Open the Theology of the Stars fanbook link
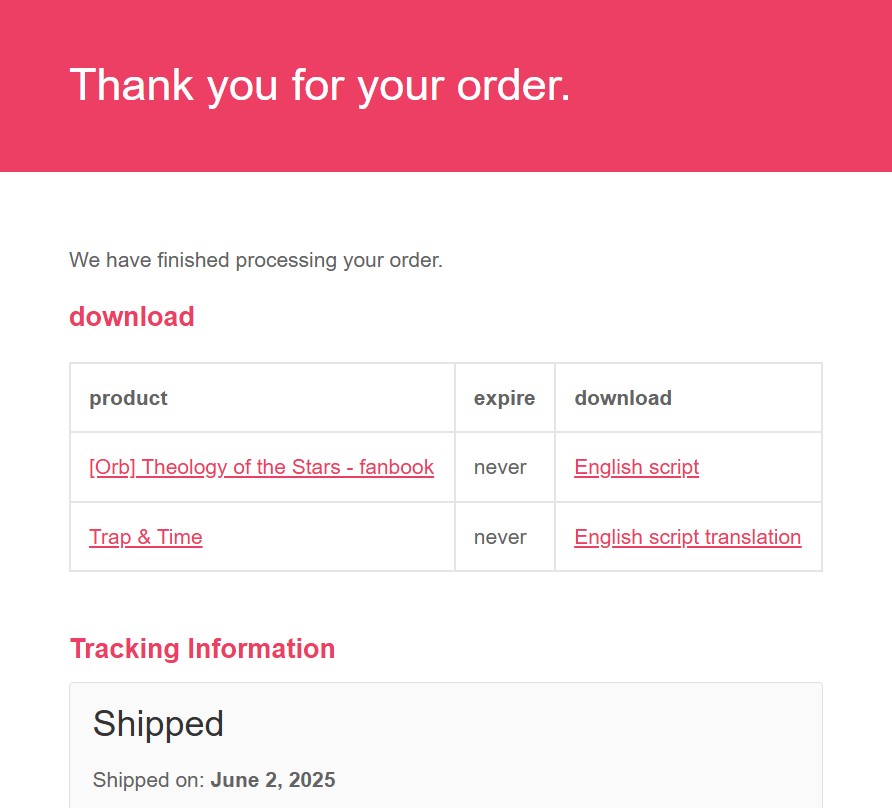 (x=261, y=467)
